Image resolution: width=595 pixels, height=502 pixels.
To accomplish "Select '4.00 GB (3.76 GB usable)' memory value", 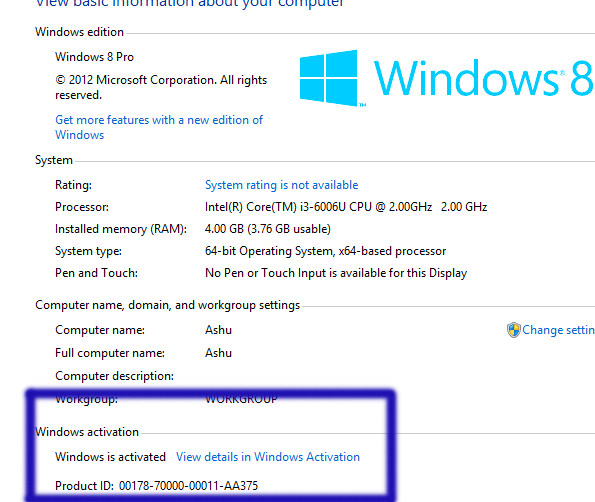I will tap(268, 229).
